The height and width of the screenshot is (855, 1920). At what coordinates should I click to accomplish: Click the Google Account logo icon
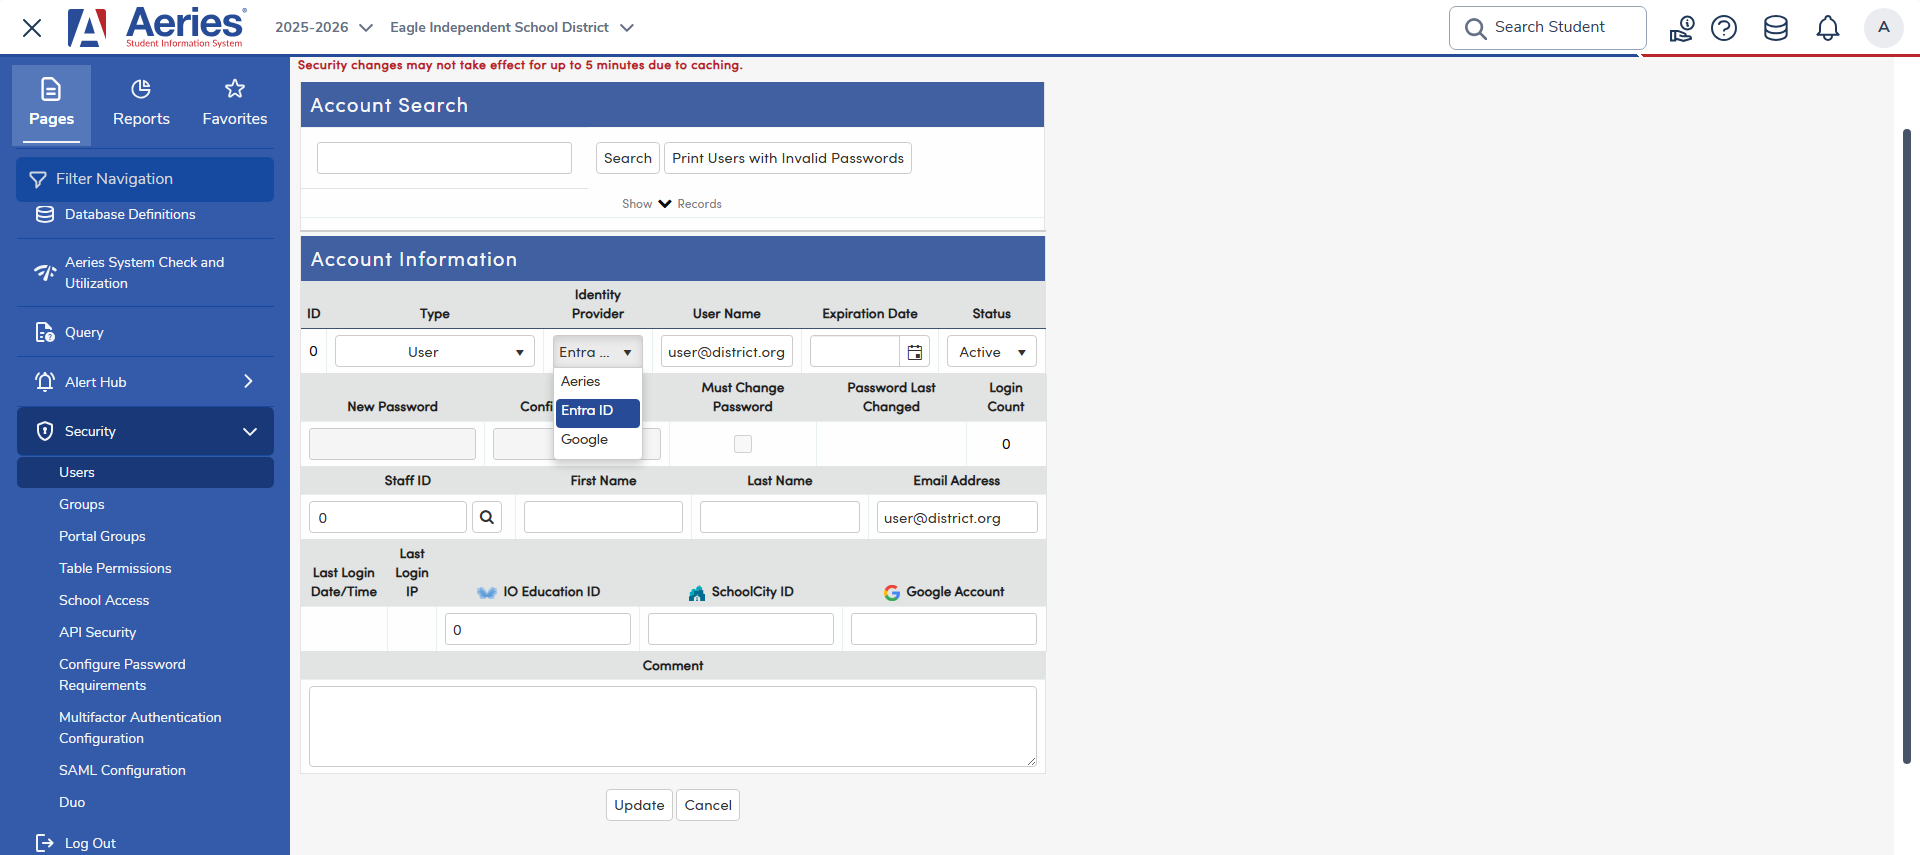point(892,592)
